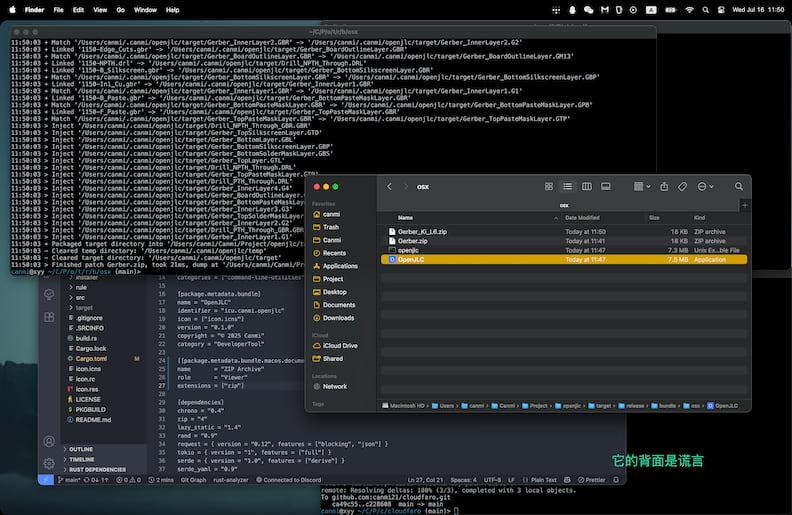Open VS Code Accounts icon
This screenshot has height=515, width=792.
click(x=49, y=441)
